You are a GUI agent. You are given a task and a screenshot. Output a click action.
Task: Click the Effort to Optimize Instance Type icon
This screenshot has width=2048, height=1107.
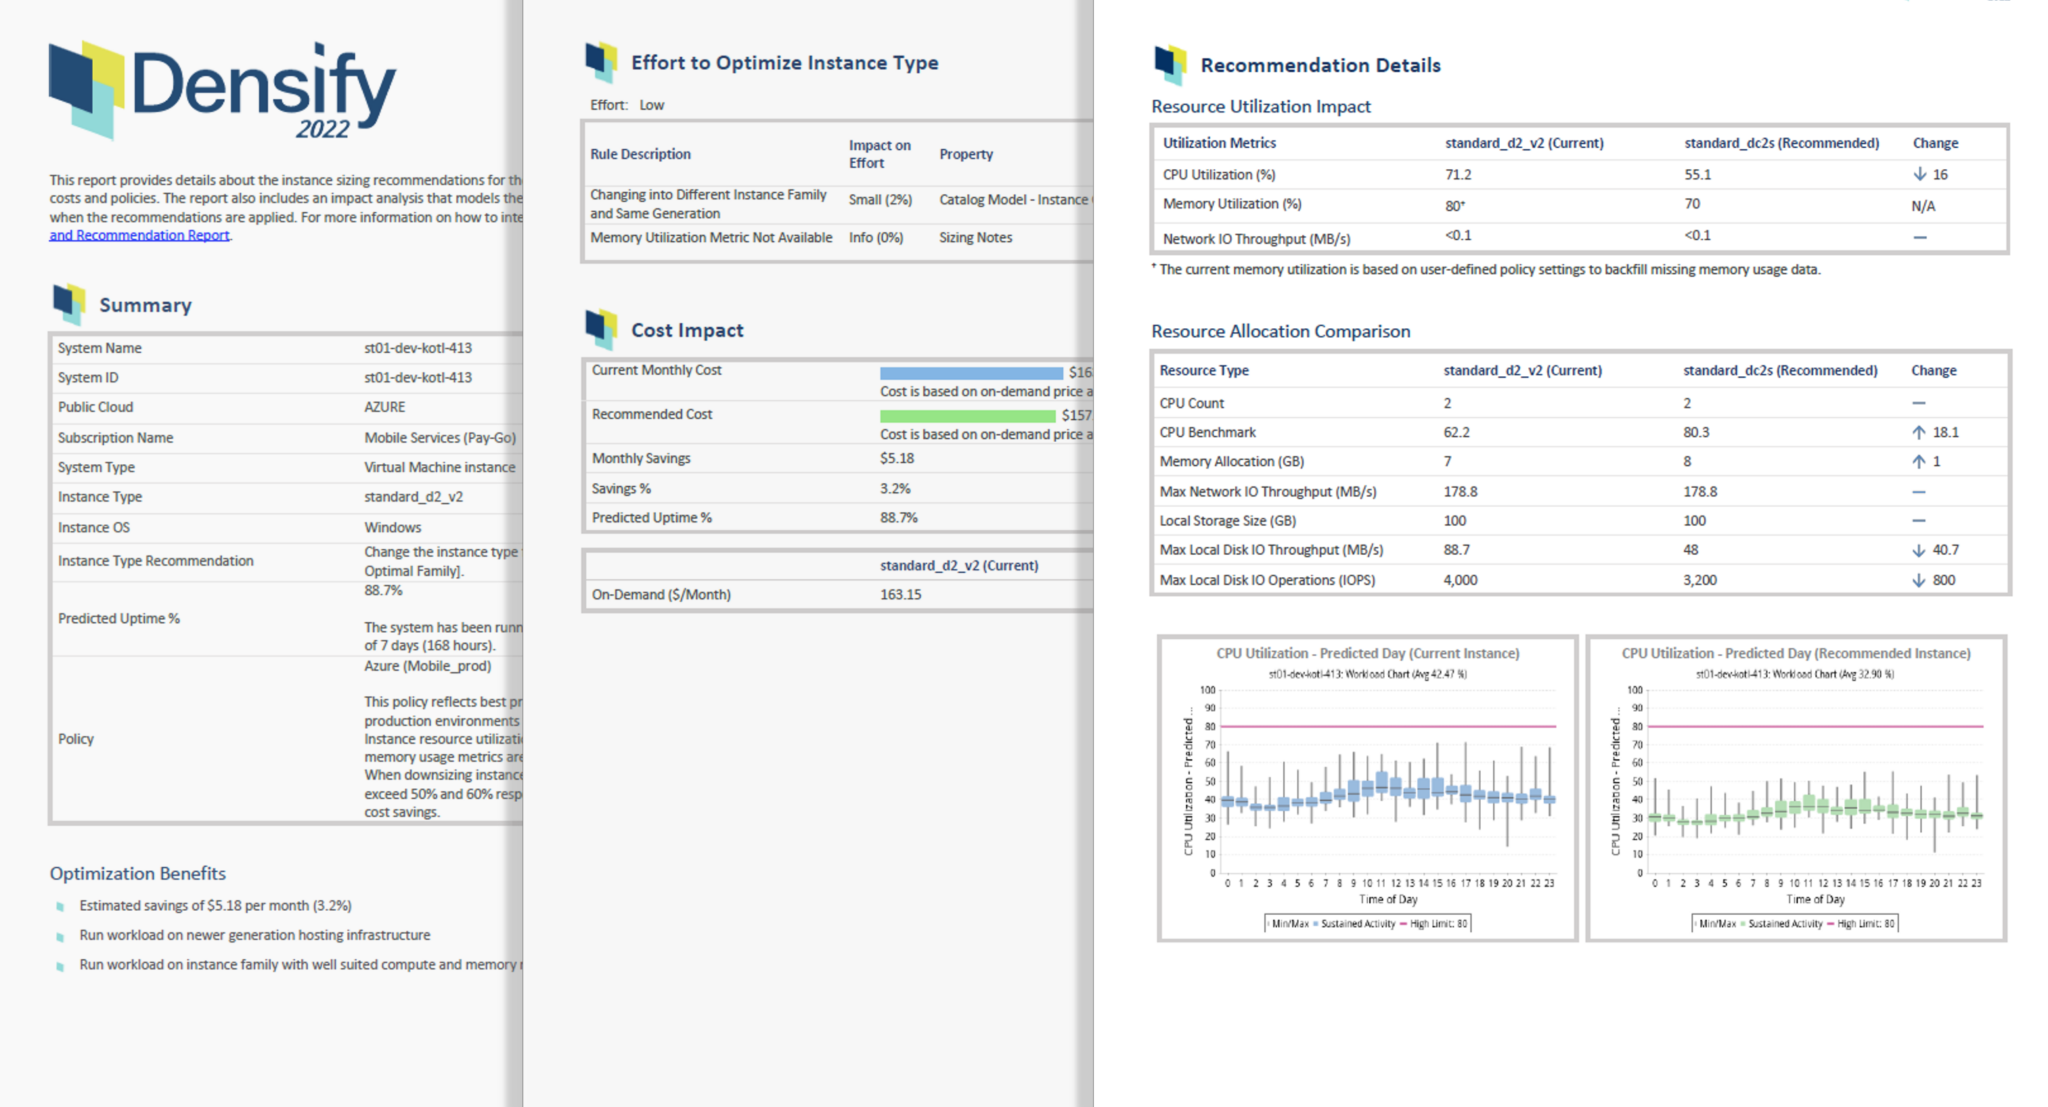pos(603,62)
